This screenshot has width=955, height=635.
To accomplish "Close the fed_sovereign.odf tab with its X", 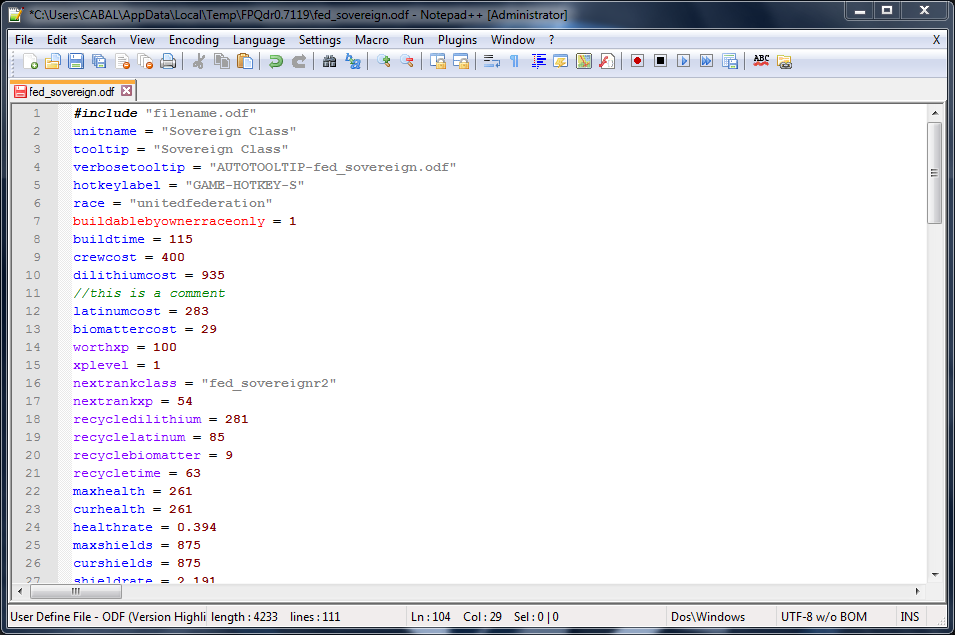I will click(126, 91).
